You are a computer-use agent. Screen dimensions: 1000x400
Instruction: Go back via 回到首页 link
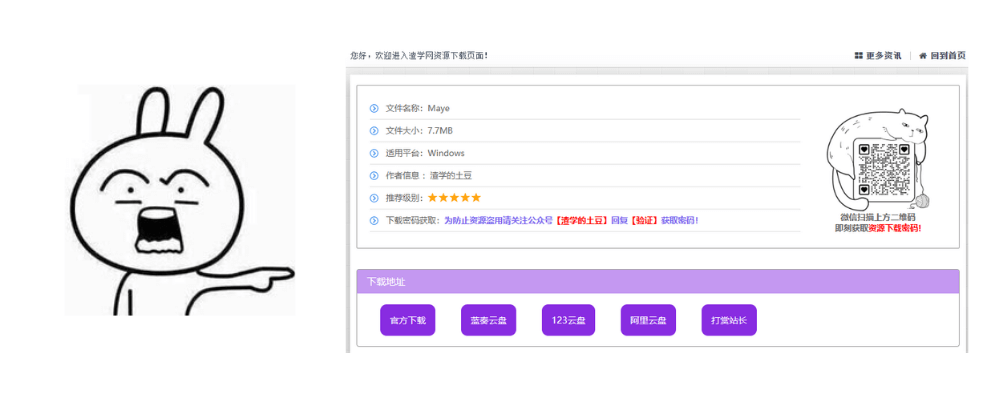click(948, 55)
